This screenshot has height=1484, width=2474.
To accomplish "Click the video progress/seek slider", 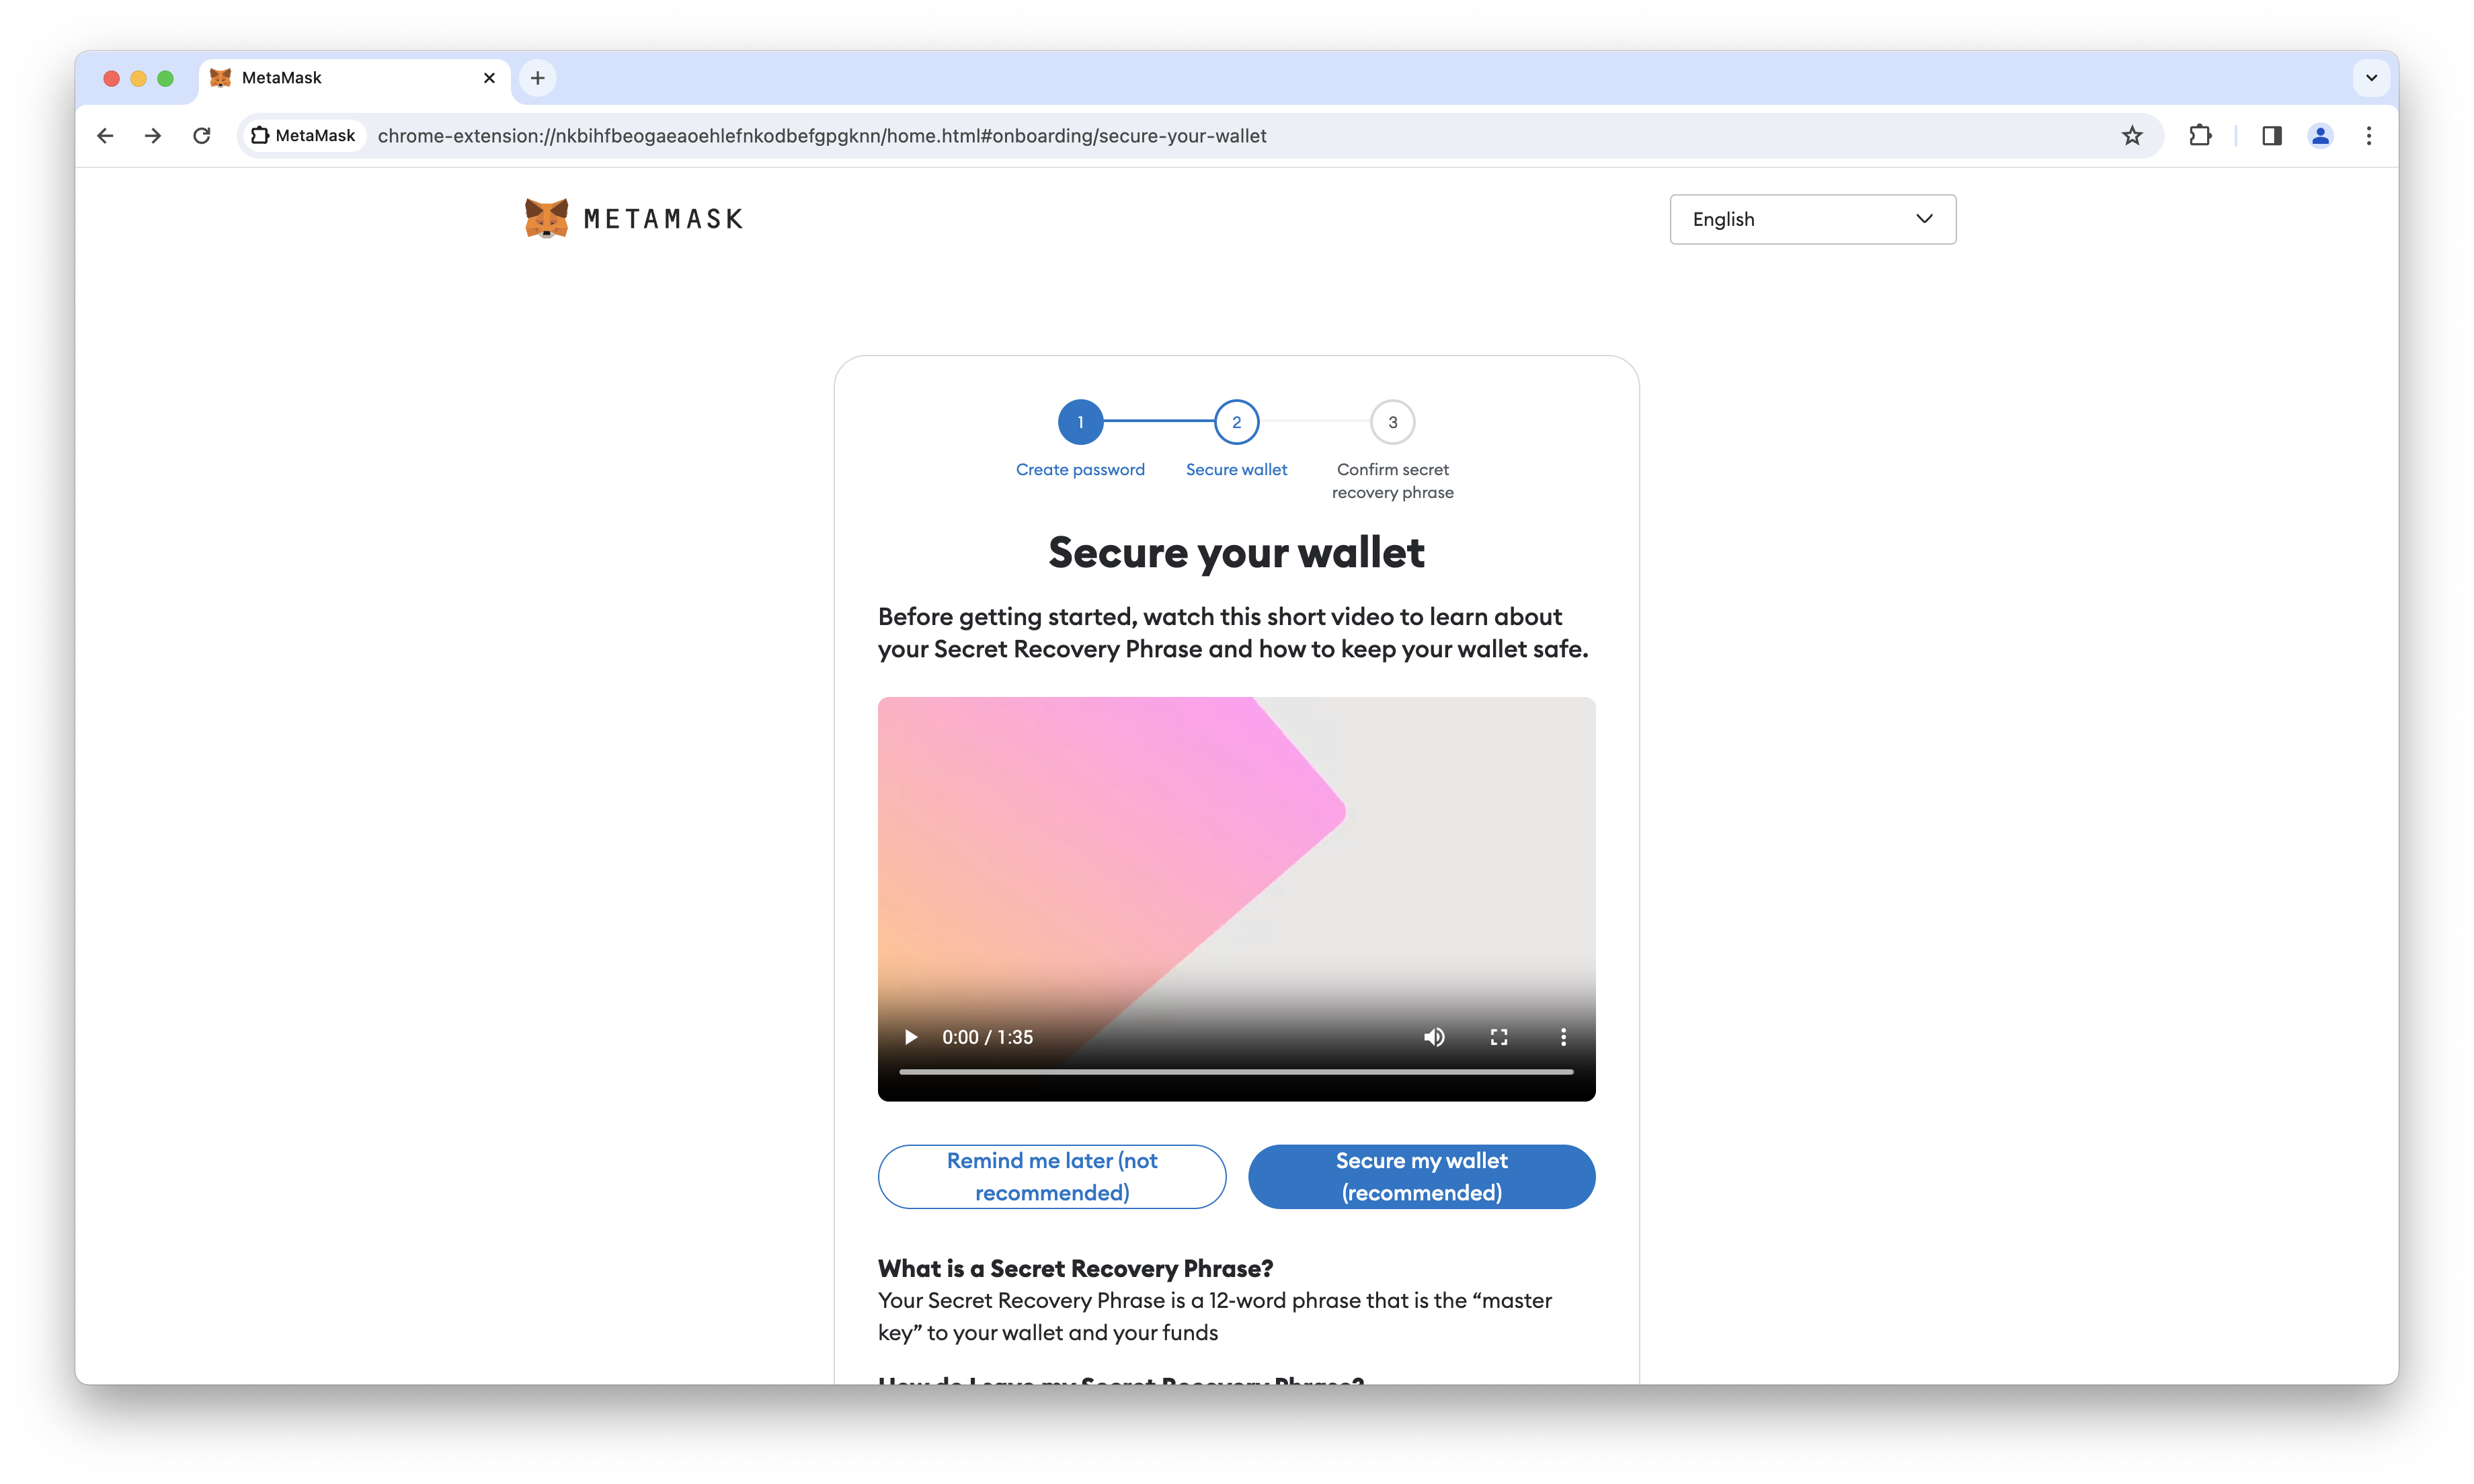I will tap(1237, 1074).
